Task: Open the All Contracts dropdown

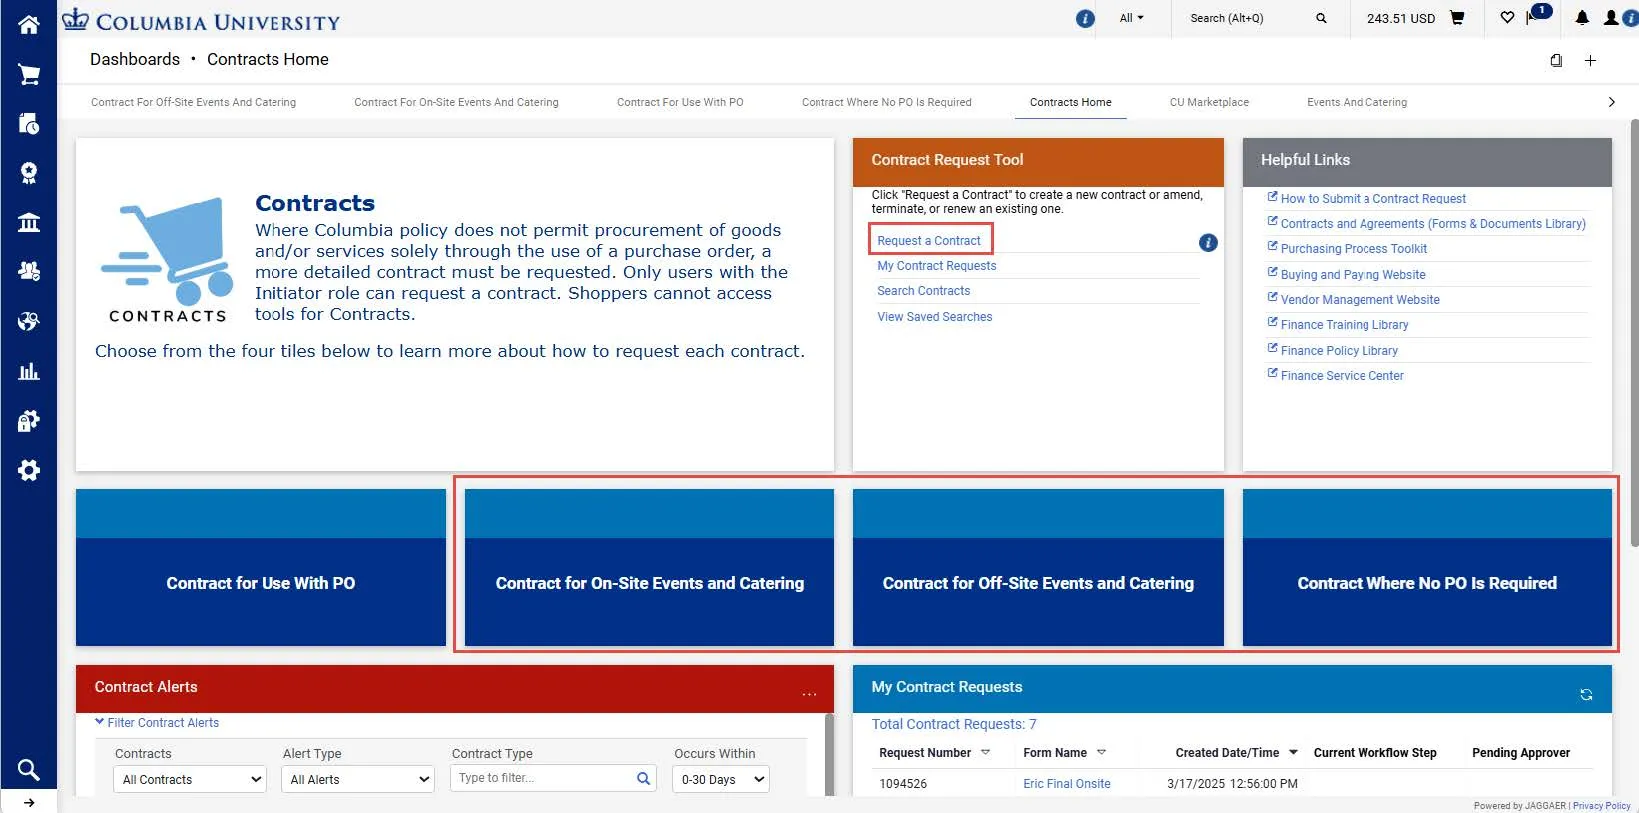Action: pyautogui.click(x=190, y=779)
